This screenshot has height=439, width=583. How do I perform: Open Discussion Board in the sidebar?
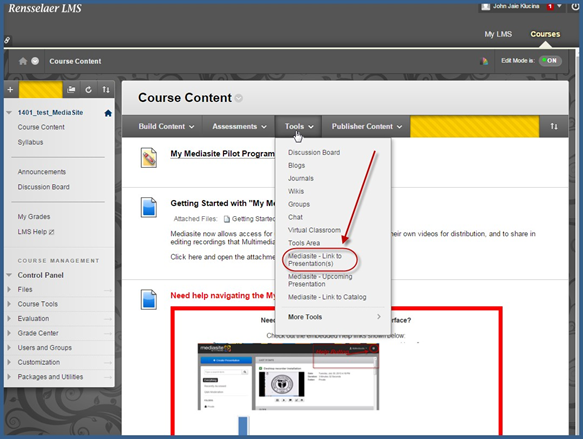pyautogui.click(x=44, y=187)
